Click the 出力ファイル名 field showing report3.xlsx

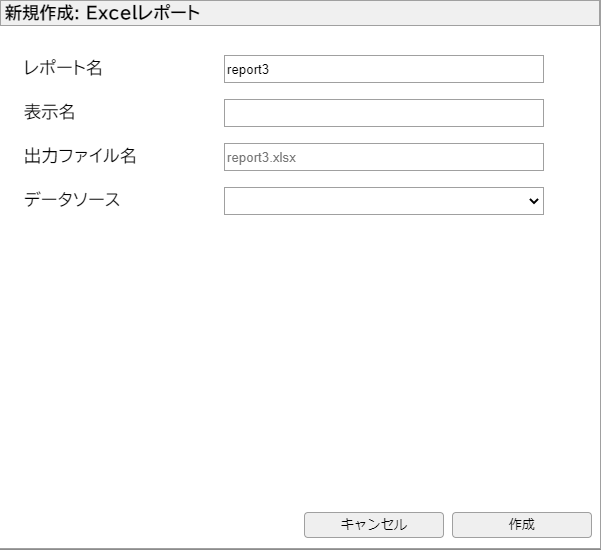coord(383,157)
